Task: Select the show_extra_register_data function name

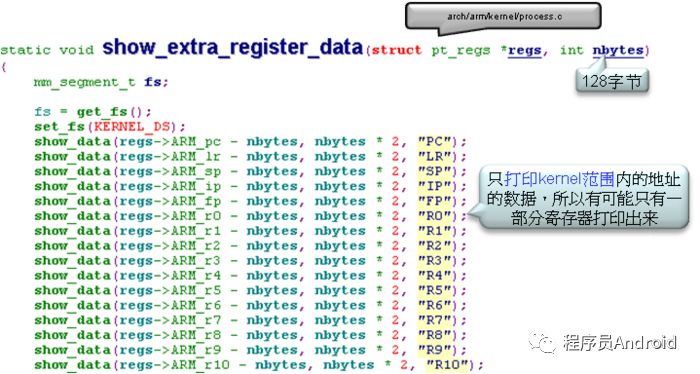Action: click(x=232, y=47)
